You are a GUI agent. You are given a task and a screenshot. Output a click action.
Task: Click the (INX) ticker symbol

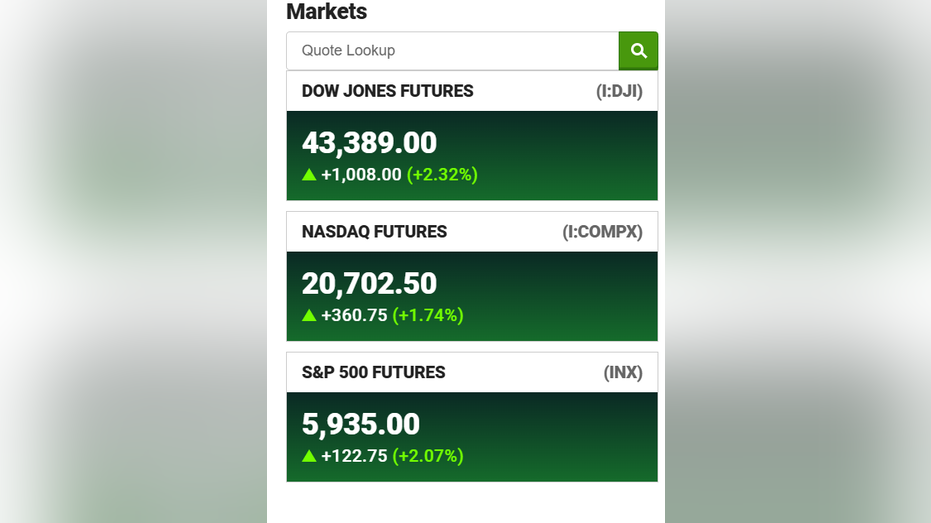tap(623, 372)
